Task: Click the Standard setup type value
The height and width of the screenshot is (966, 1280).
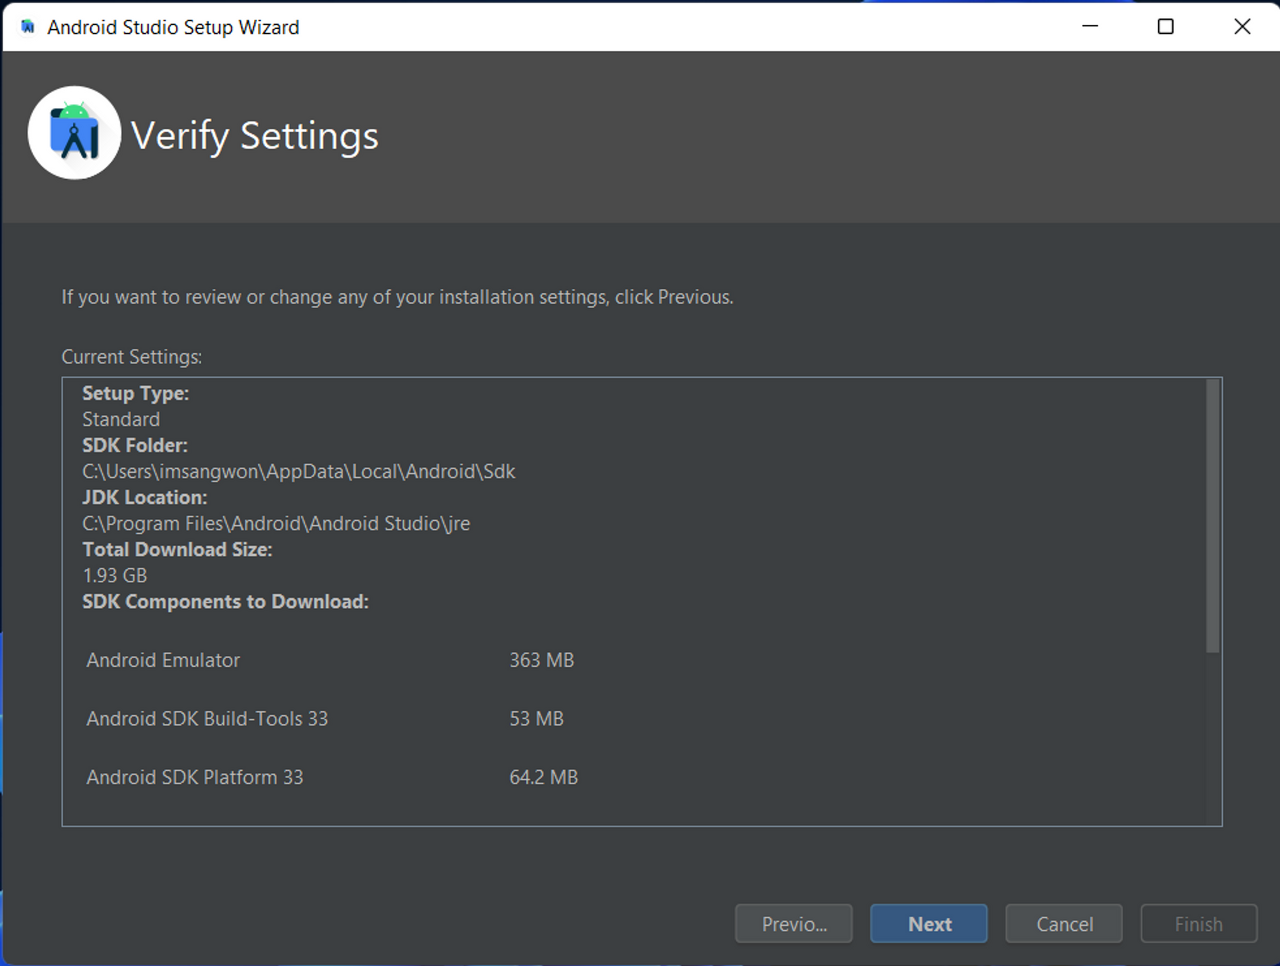Action: click(x=121, y=419)
